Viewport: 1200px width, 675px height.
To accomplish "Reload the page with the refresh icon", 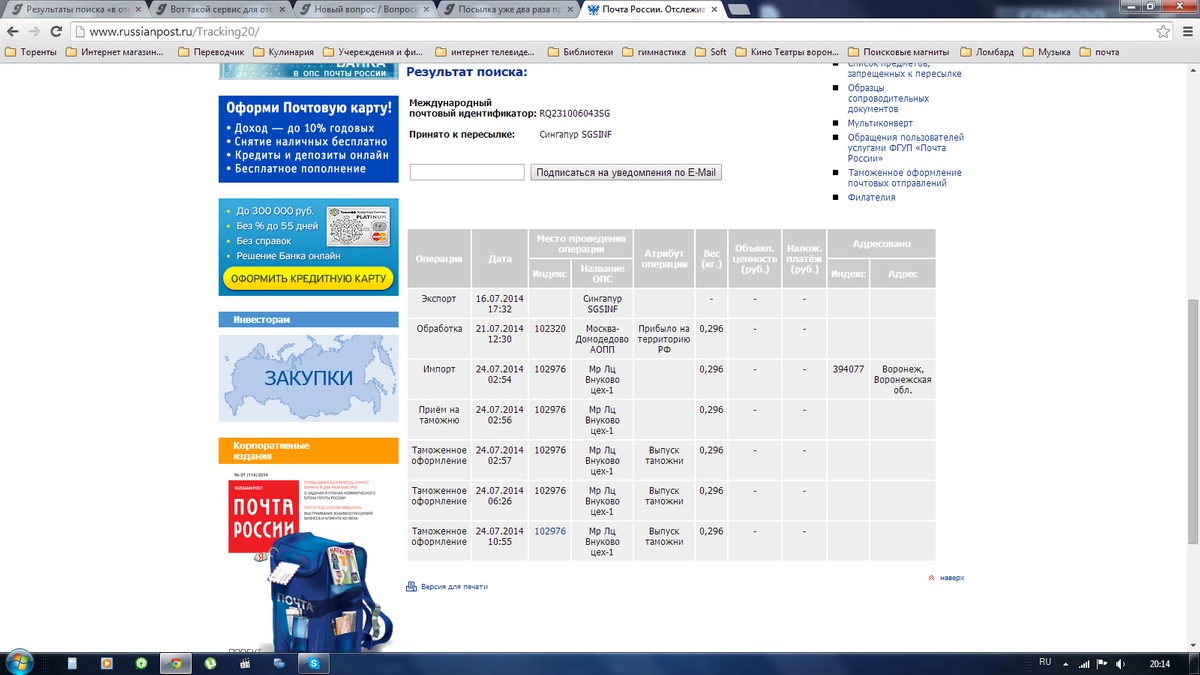I will [x=55, y=31].
